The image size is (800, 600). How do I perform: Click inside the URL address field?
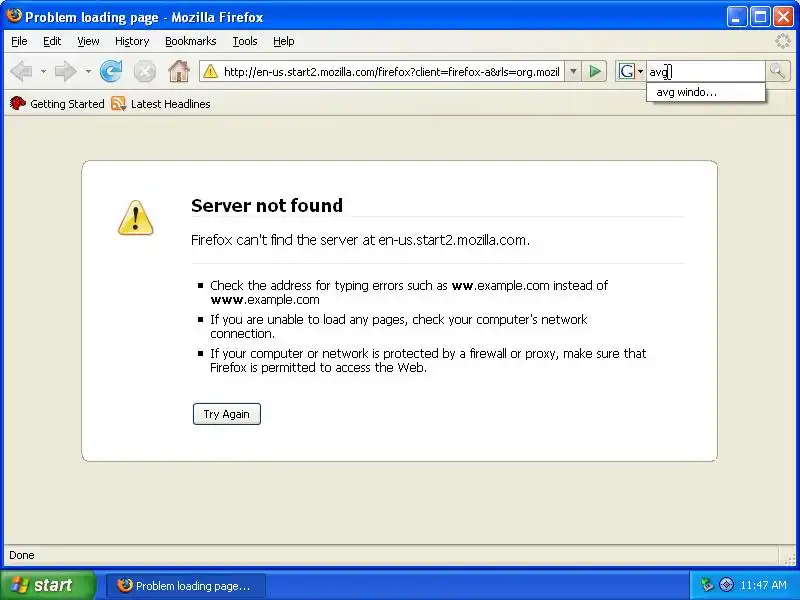[391, 72]
